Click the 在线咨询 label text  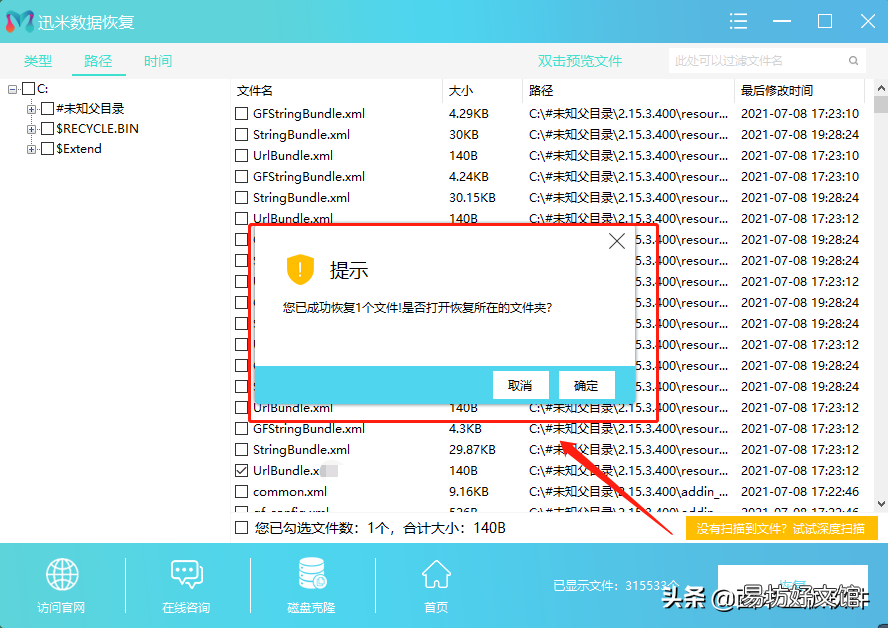point(186,608)
